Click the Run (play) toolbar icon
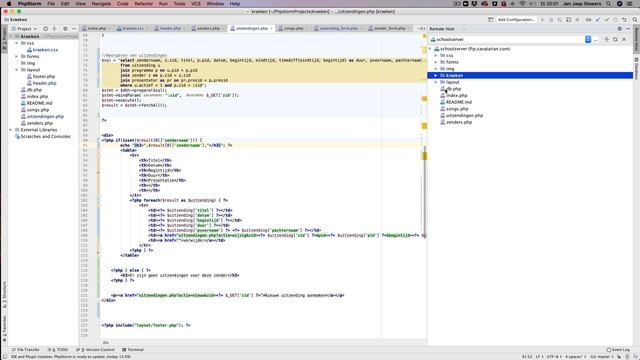Viewport: 640px width, 360px height. coord(542,20)
